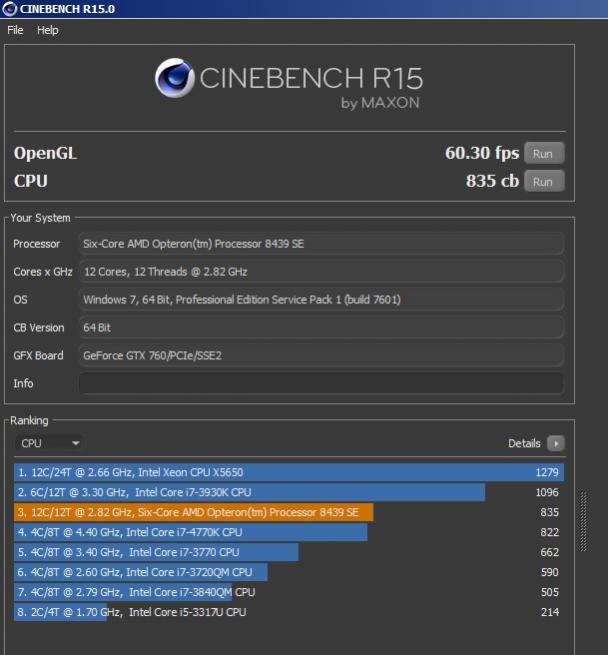Select ranking row Intel Core i7-3720QM
The height and width of the screenshot is (655, 608).
(x=289, y=572)
